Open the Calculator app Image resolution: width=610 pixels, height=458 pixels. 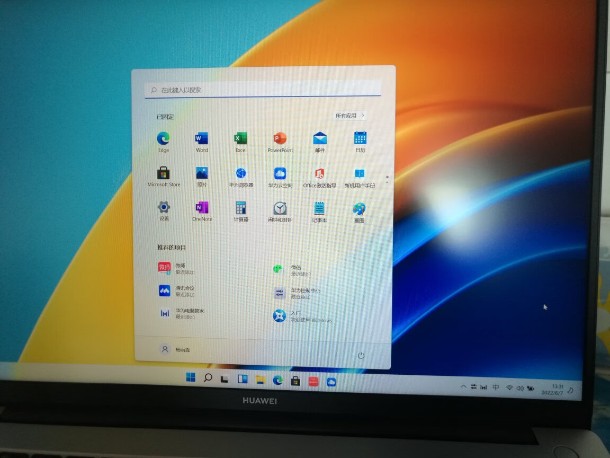(241, 208)
